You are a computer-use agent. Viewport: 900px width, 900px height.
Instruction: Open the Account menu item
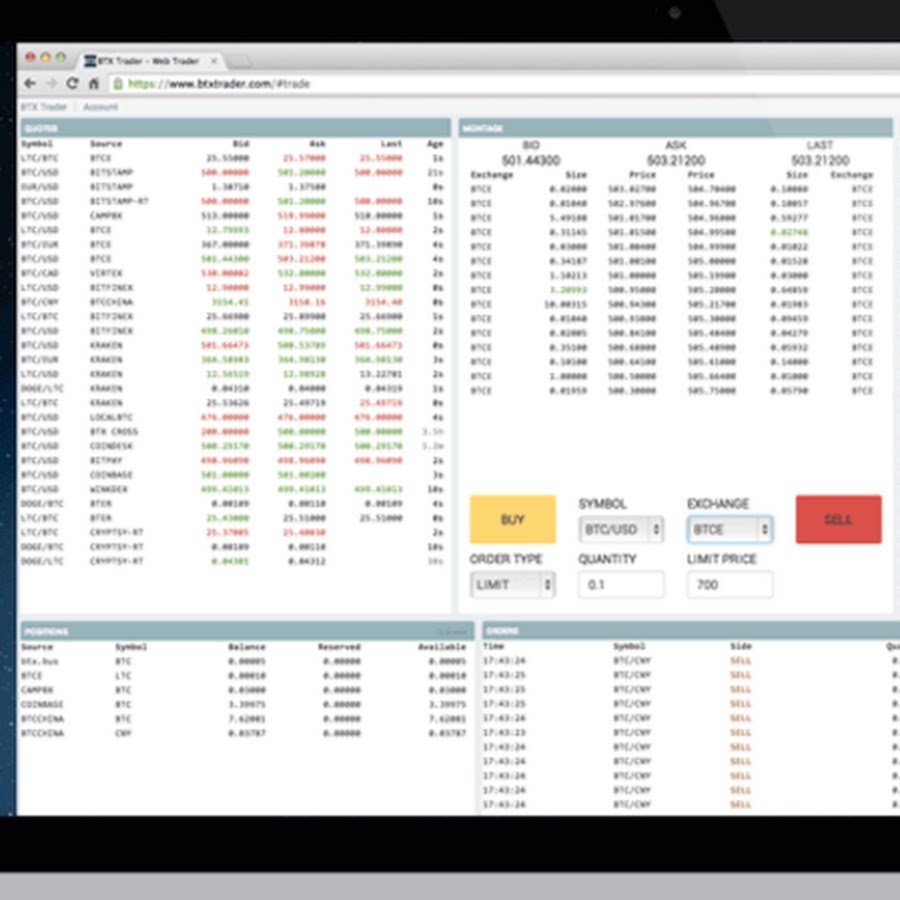(100, 107)
